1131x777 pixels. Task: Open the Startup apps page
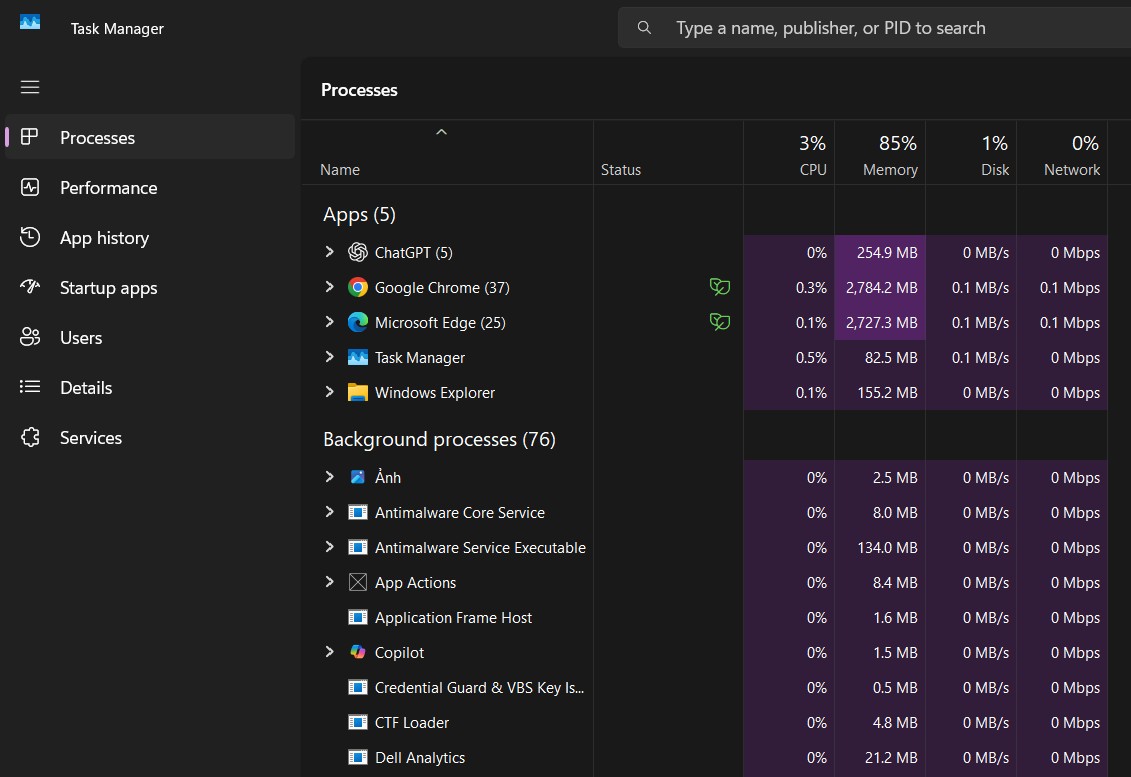(x=108, y=288)
